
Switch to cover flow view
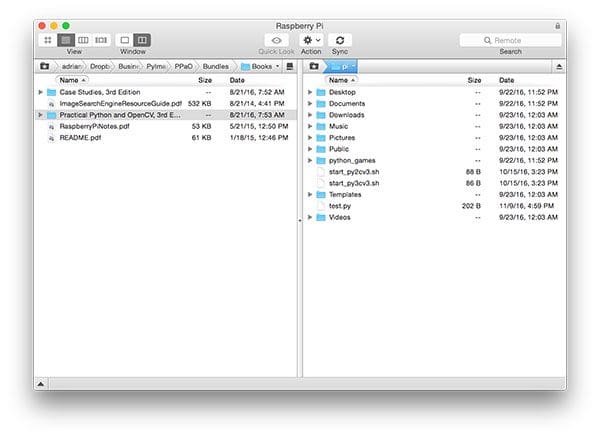point(101,40)
